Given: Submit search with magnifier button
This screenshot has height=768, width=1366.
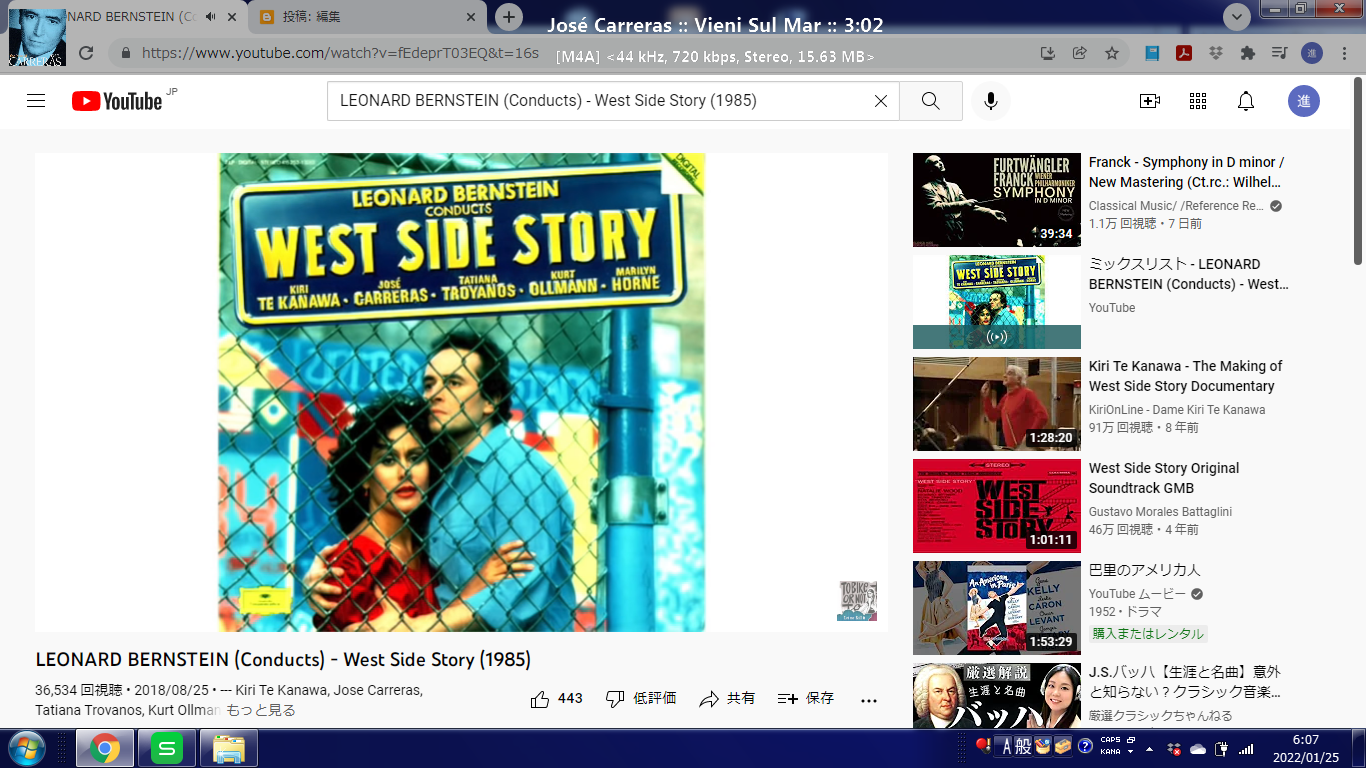Looking at the screenshot, I should pos(931,101).
